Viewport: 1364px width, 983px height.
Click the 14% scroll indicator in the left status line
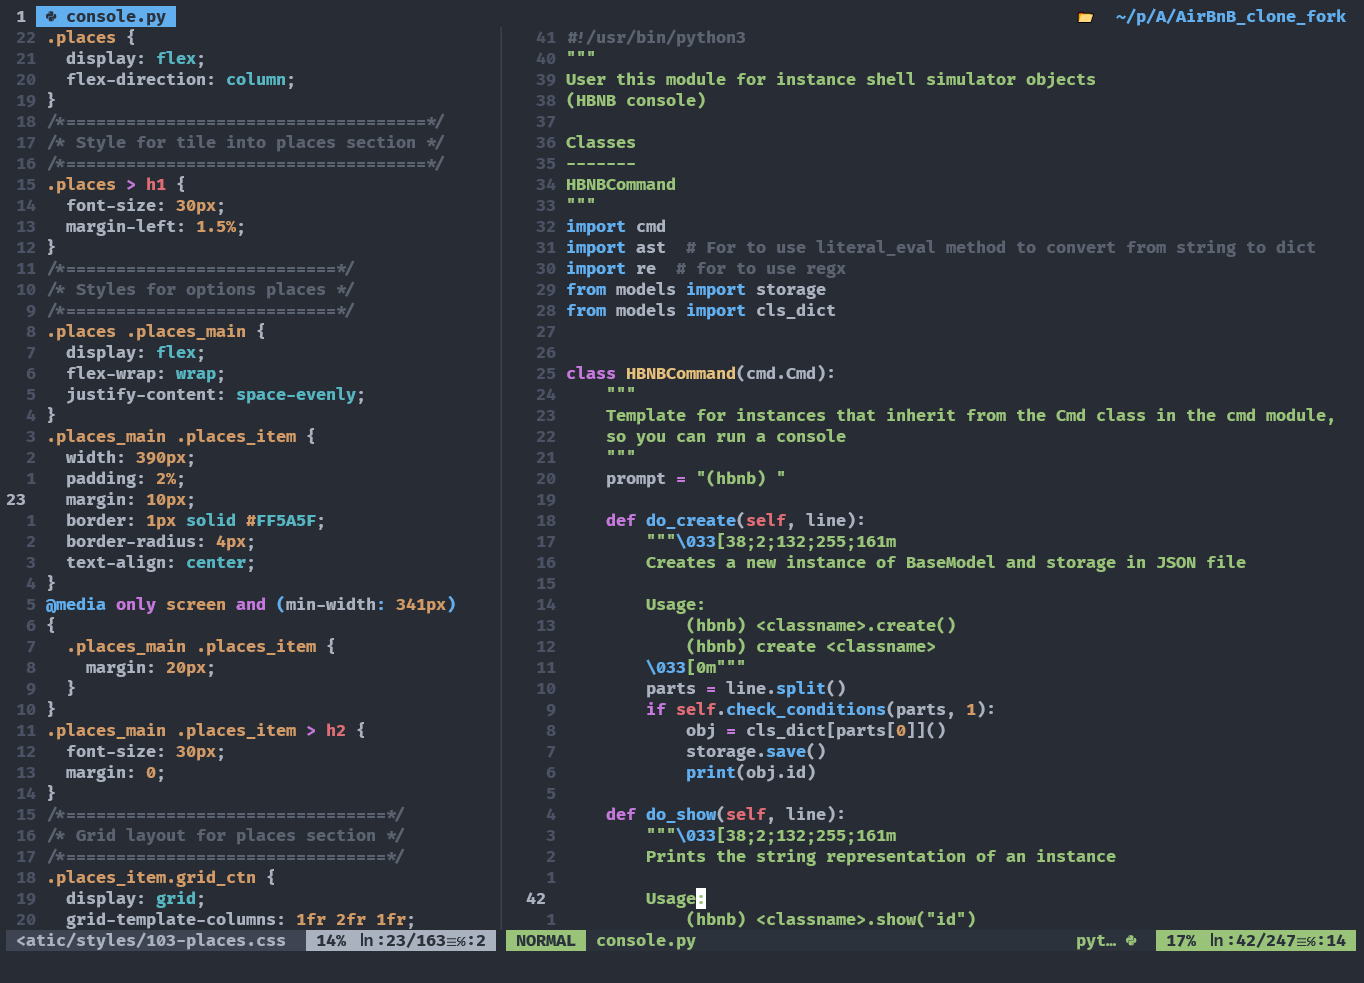tap(331, 941)
